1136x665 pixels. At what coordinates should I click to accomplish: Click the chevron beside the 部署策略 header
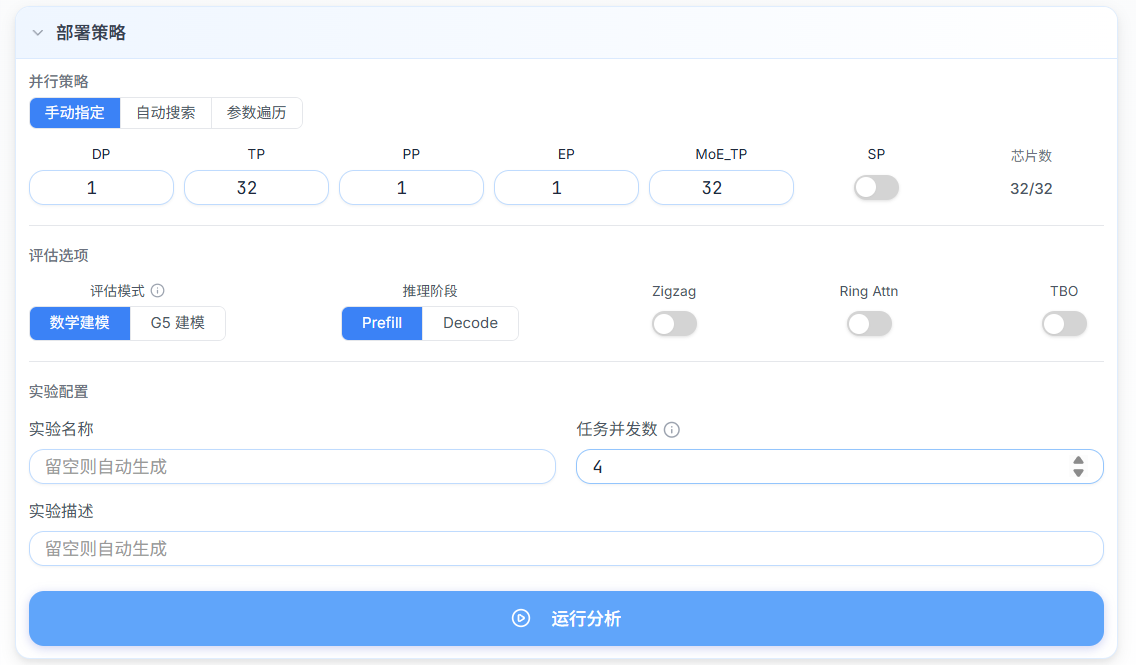point(38,32)
